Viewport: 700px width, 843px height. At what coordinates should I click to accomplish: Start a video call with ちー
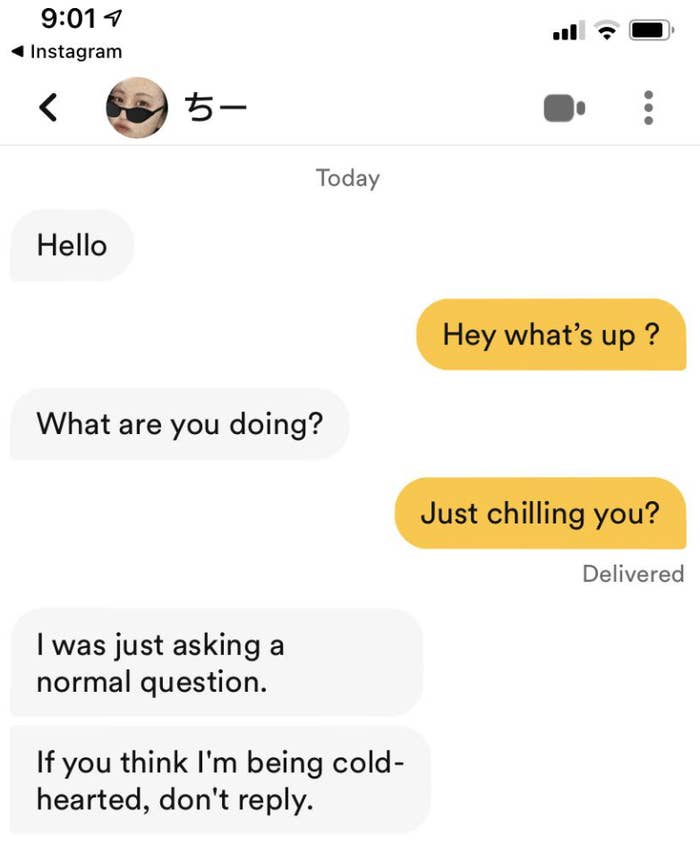(564, 108)
